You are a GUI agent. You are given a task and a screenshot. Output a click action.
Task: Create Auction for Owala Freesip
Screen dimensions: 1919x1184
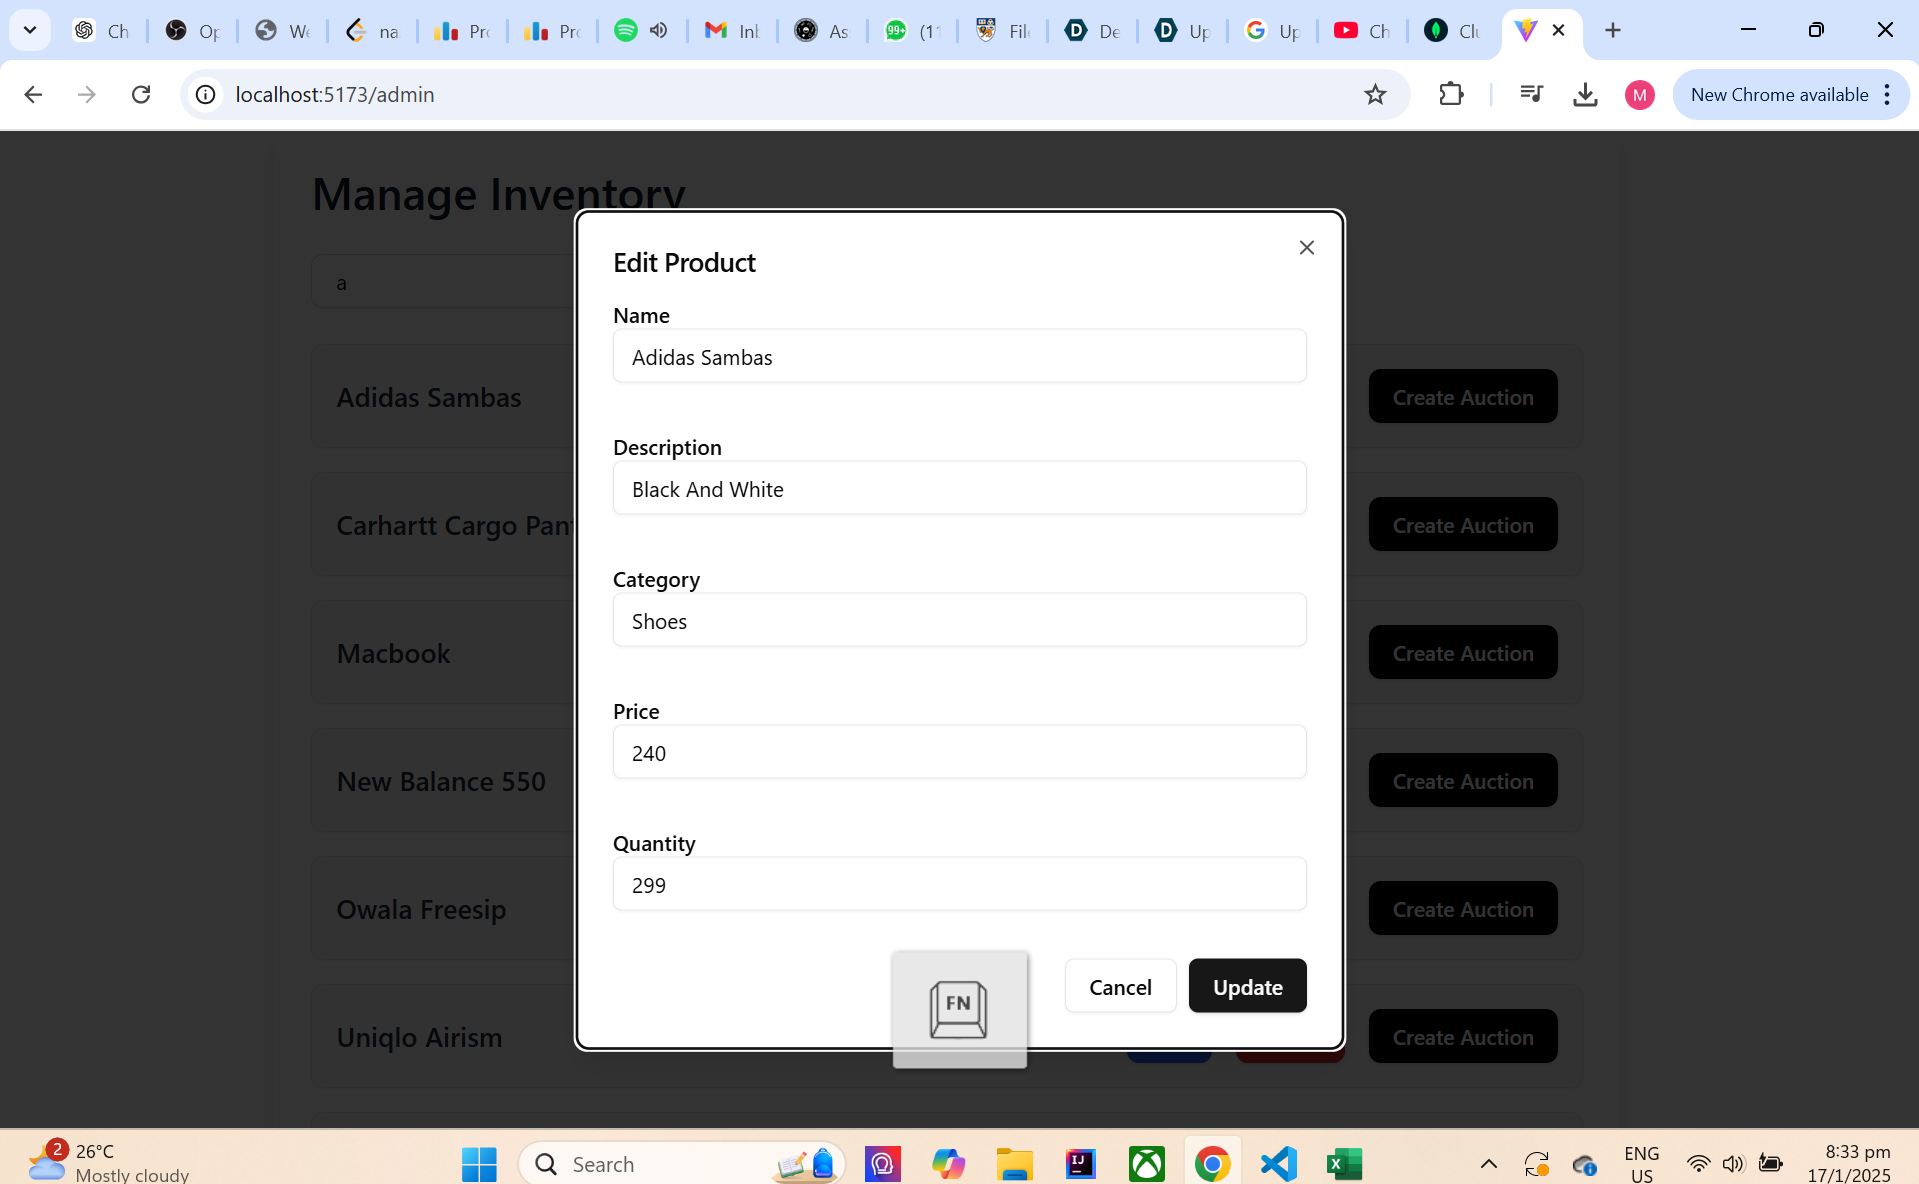click(x=1462, y=908)
